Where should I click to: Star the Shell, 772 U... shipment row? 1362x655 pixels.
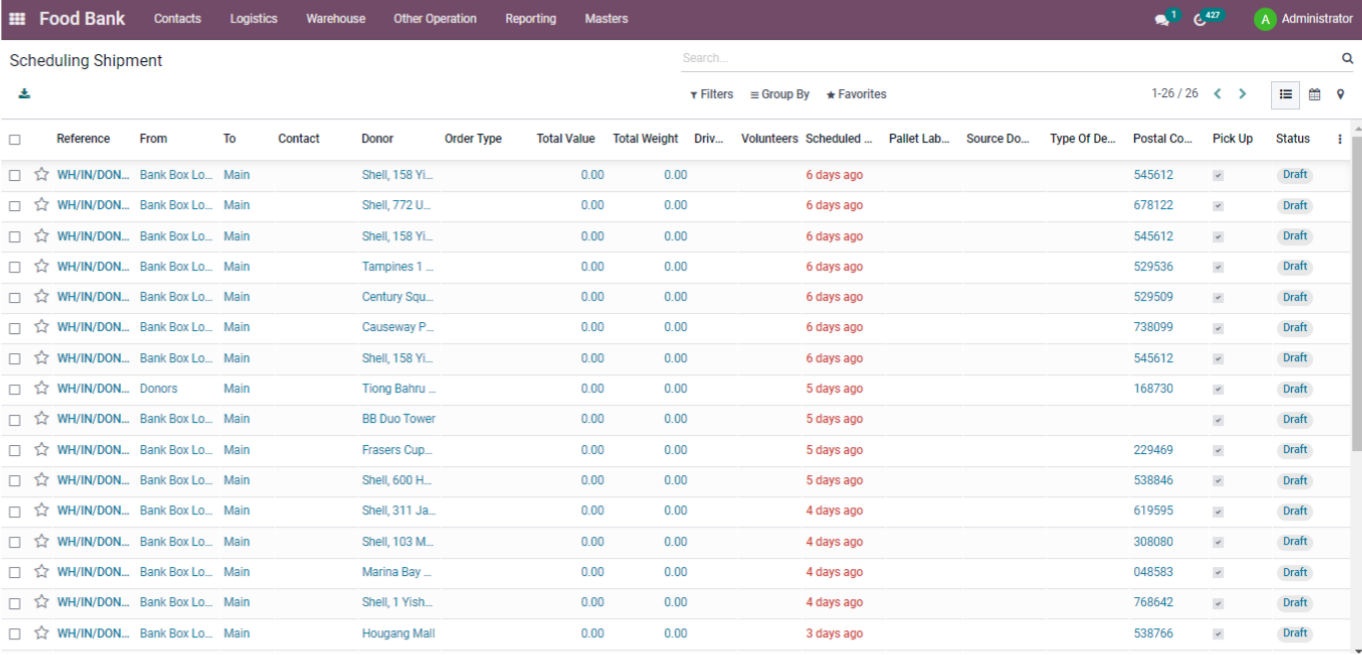(41, 204)
